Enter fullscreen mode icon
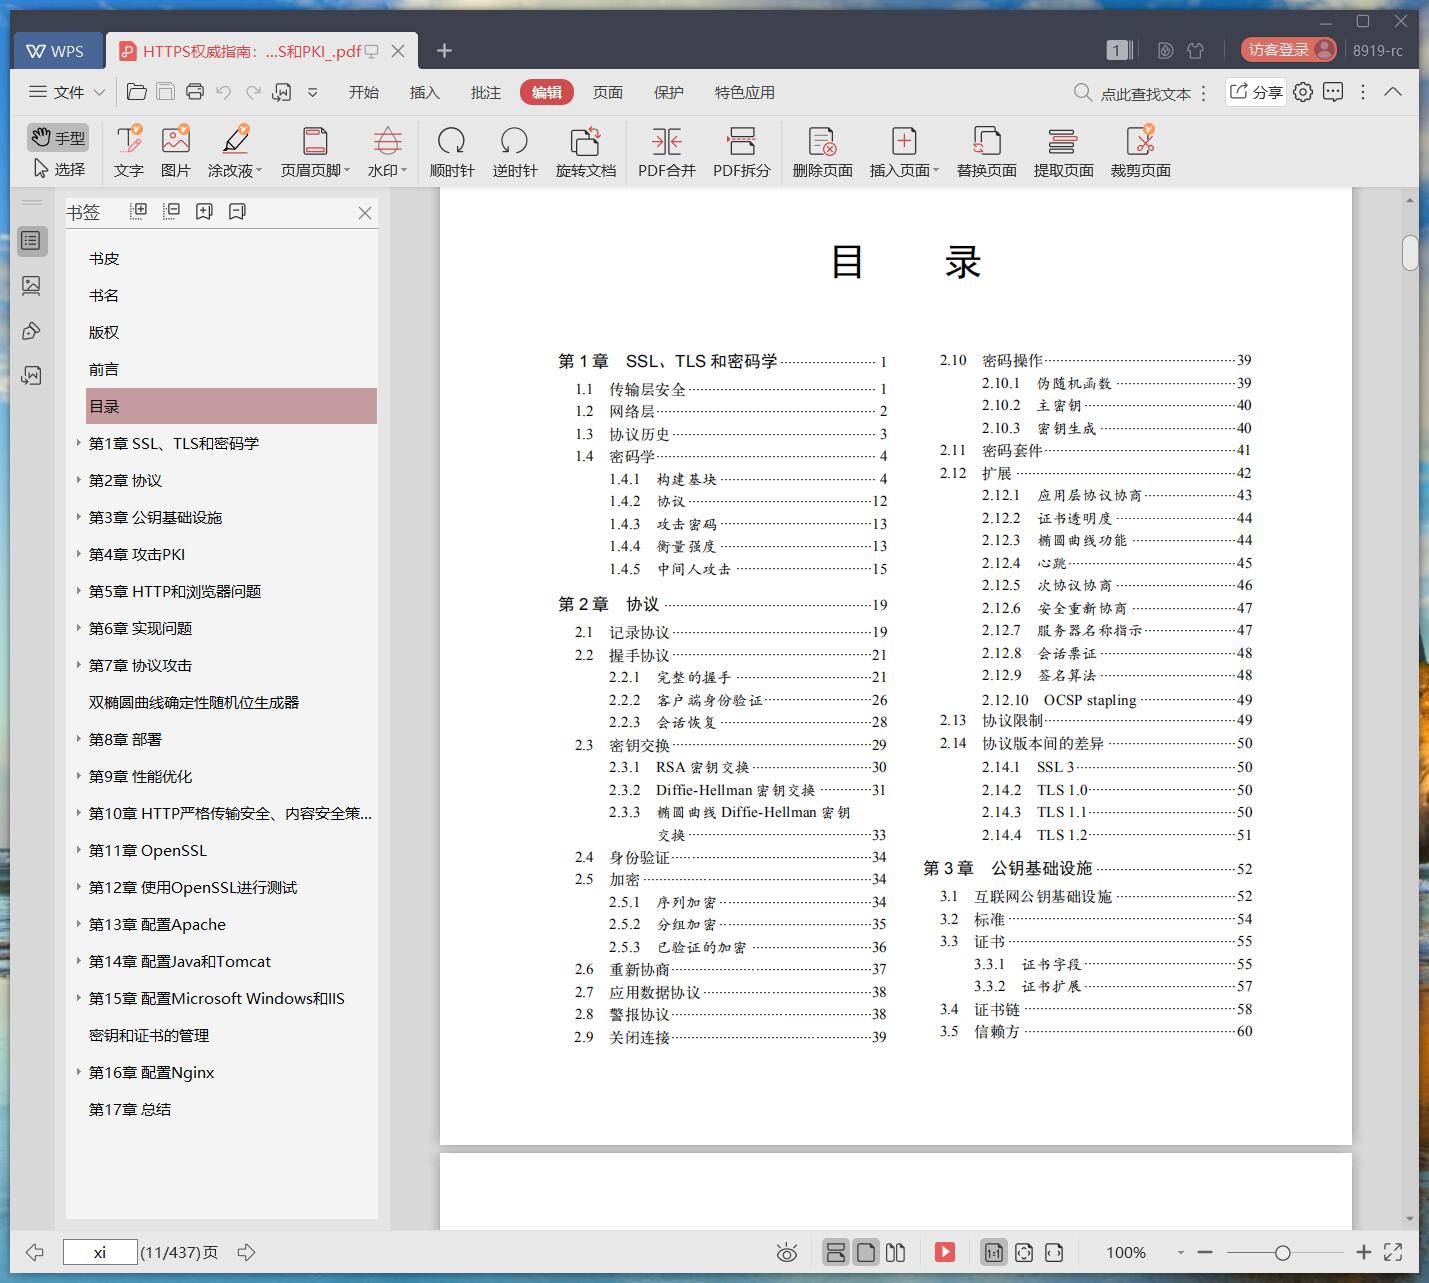The height and width of the screenshot is (1283, 1429). click(x=1392, y=1252)
